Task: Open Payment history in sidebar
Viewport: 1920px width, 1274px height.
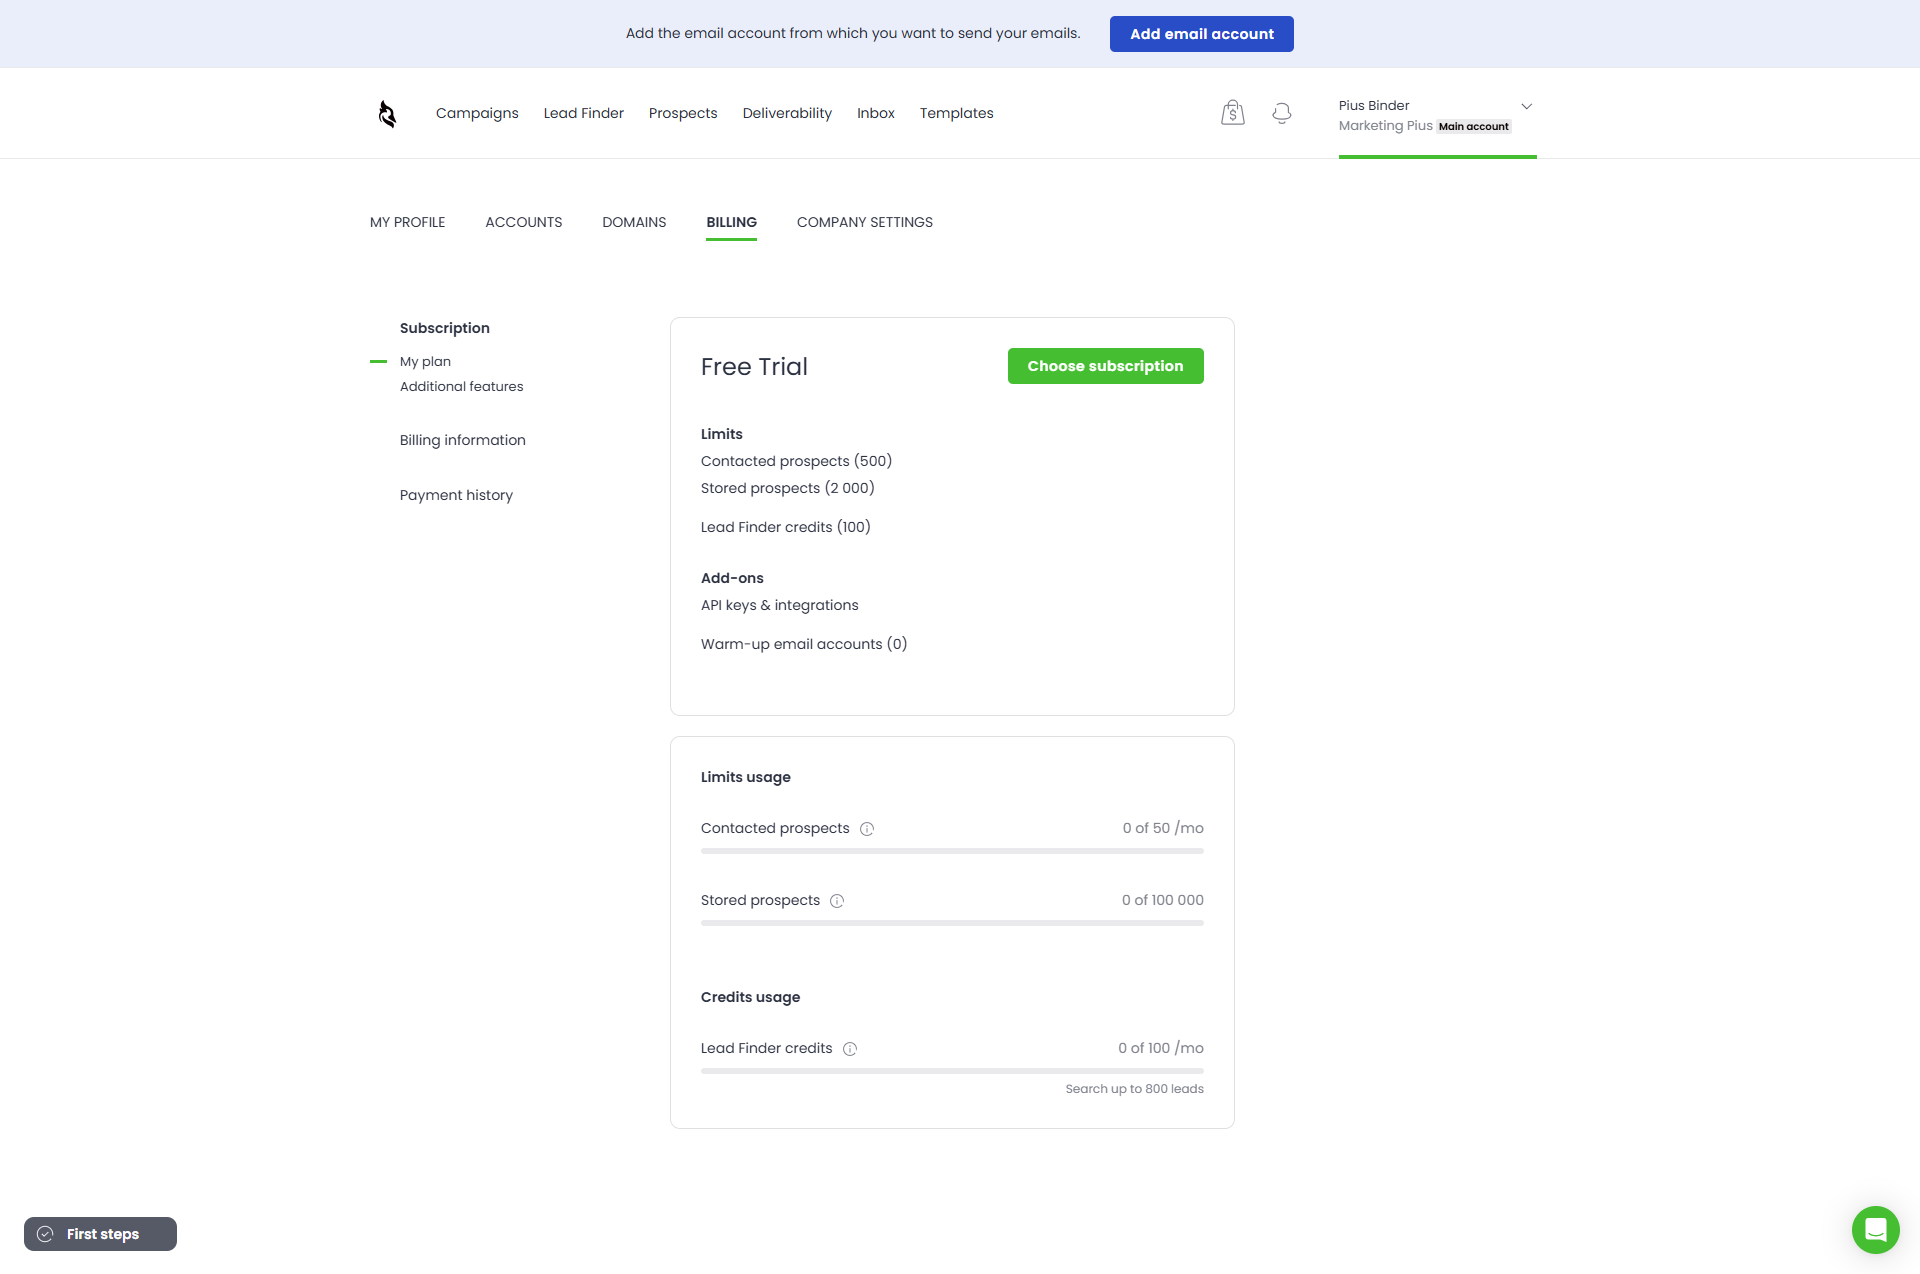Action: click(456, 495)
